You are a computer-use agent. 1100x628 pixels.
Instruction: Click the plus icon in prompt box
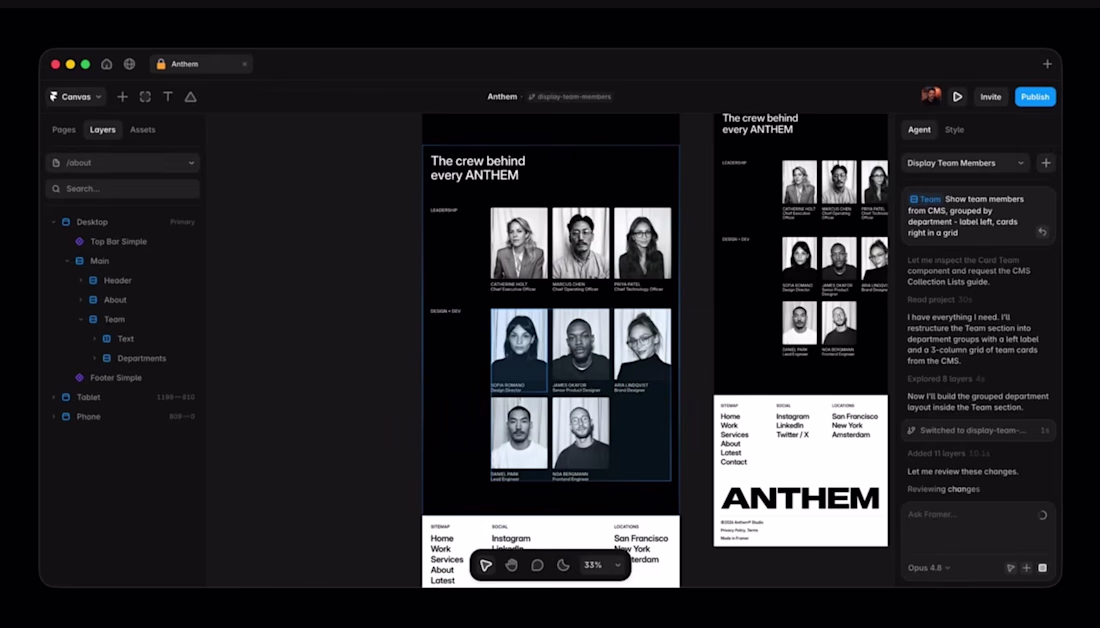pos(1026,568)
